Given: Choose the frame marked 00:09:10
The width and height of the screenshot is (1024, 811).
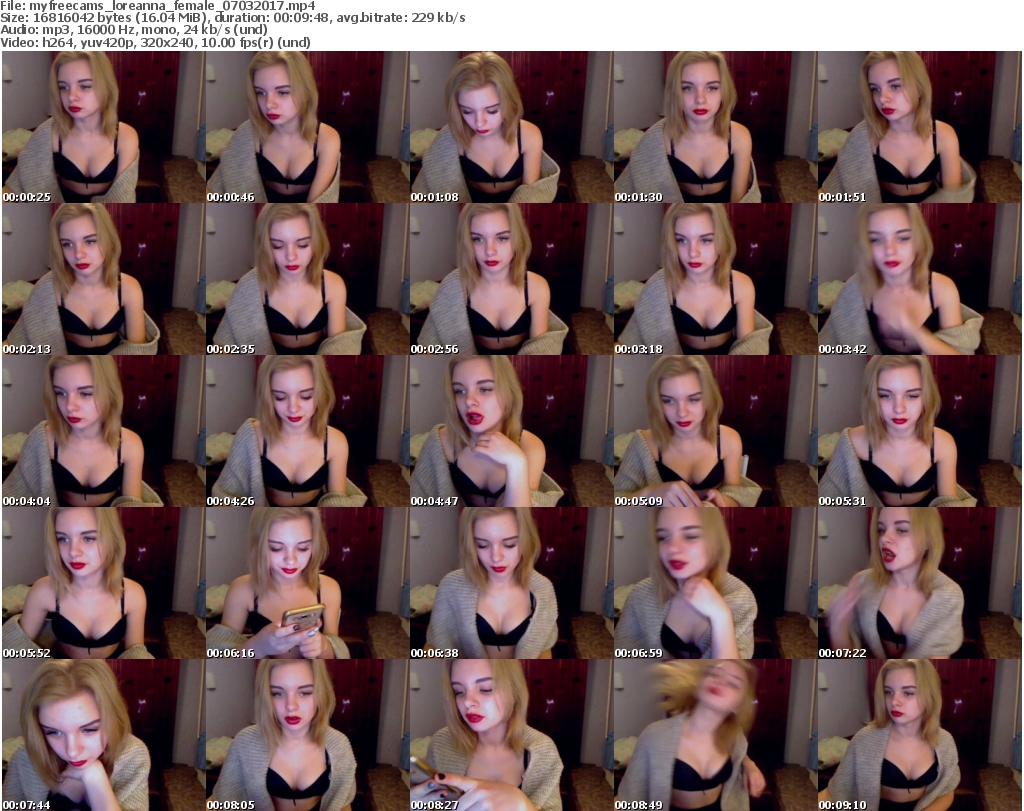Looking at the screenshot, I should pos(920,735).
